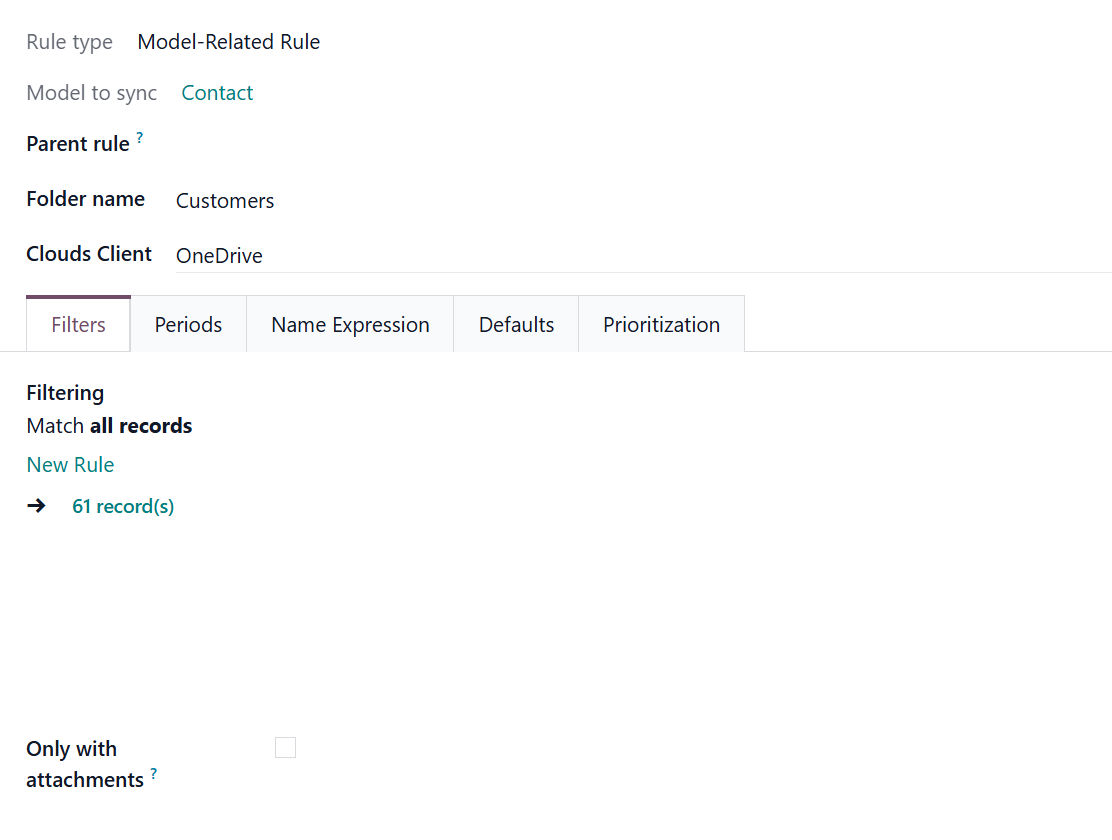
Task: Click the Folder name field label
Action: point(85,199)
